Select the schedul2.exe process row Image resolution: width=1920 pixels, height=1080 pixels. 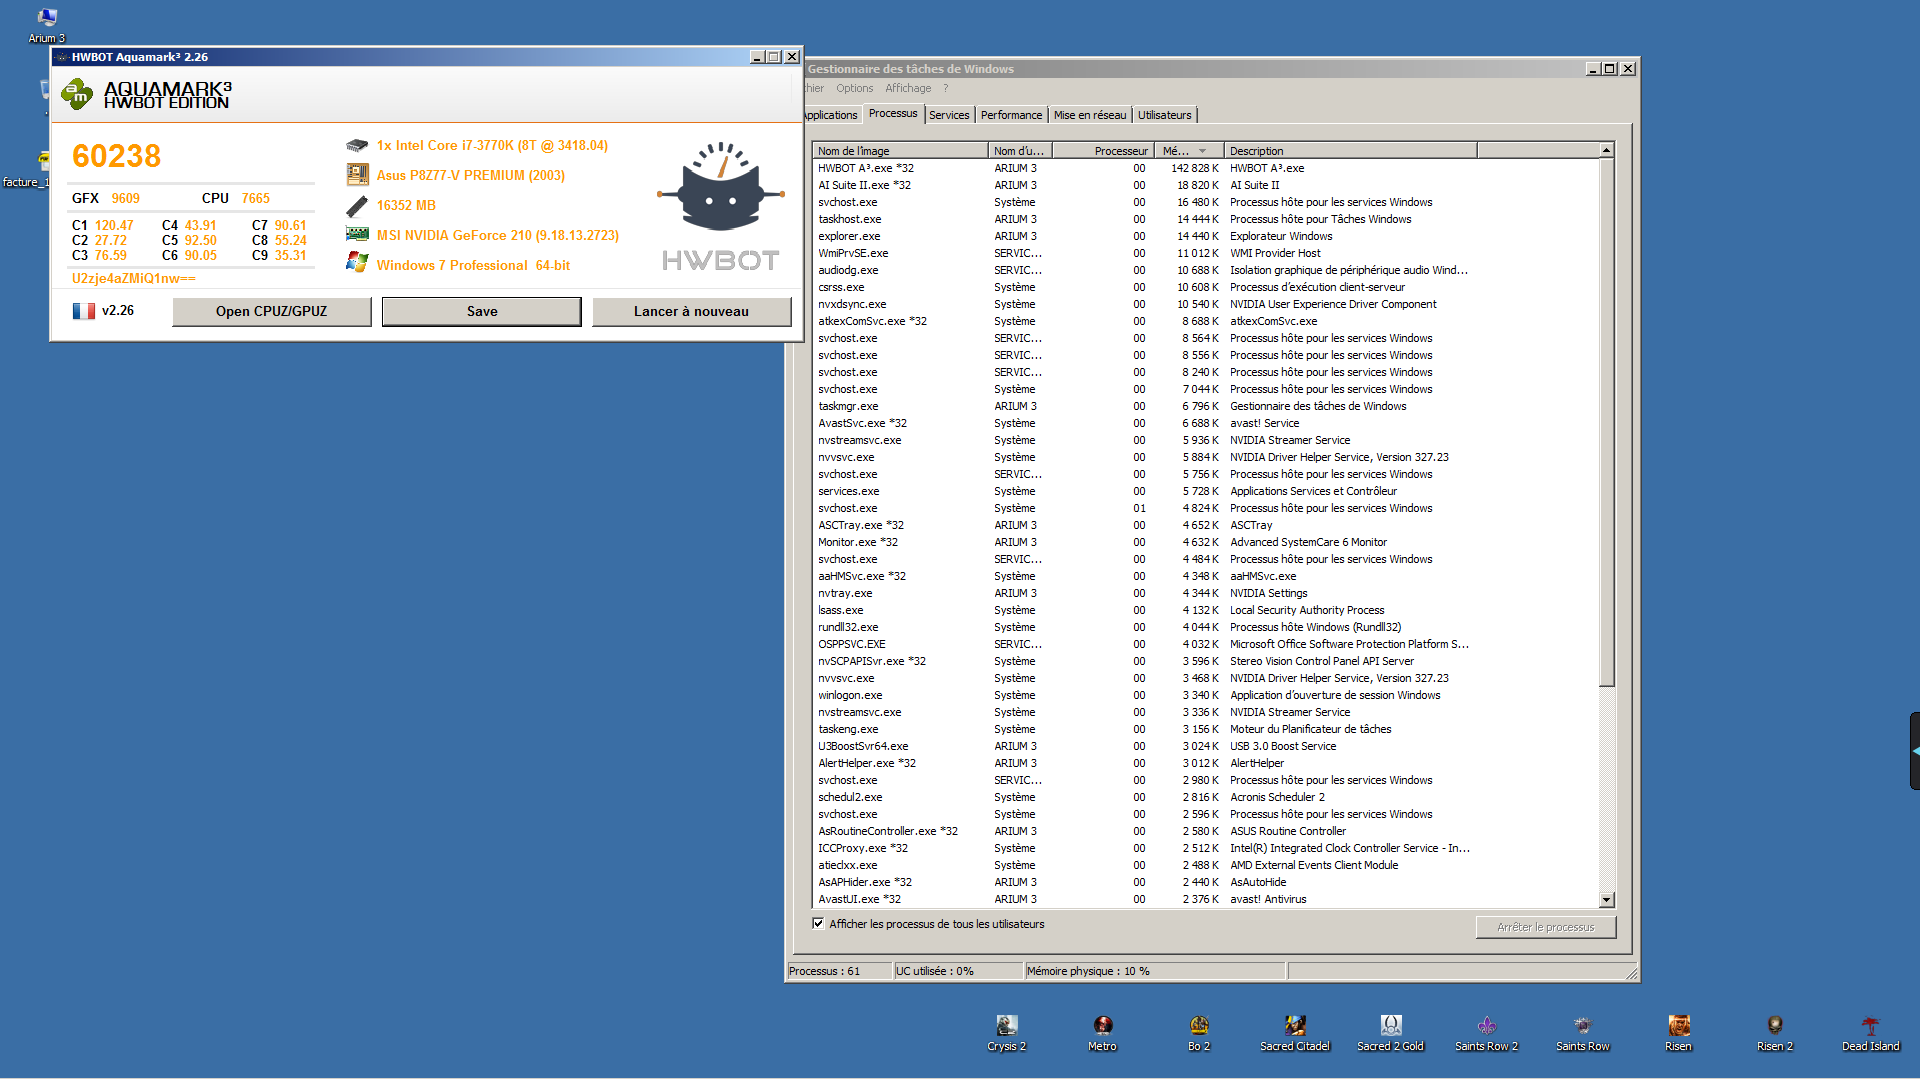pos(1205,797)
